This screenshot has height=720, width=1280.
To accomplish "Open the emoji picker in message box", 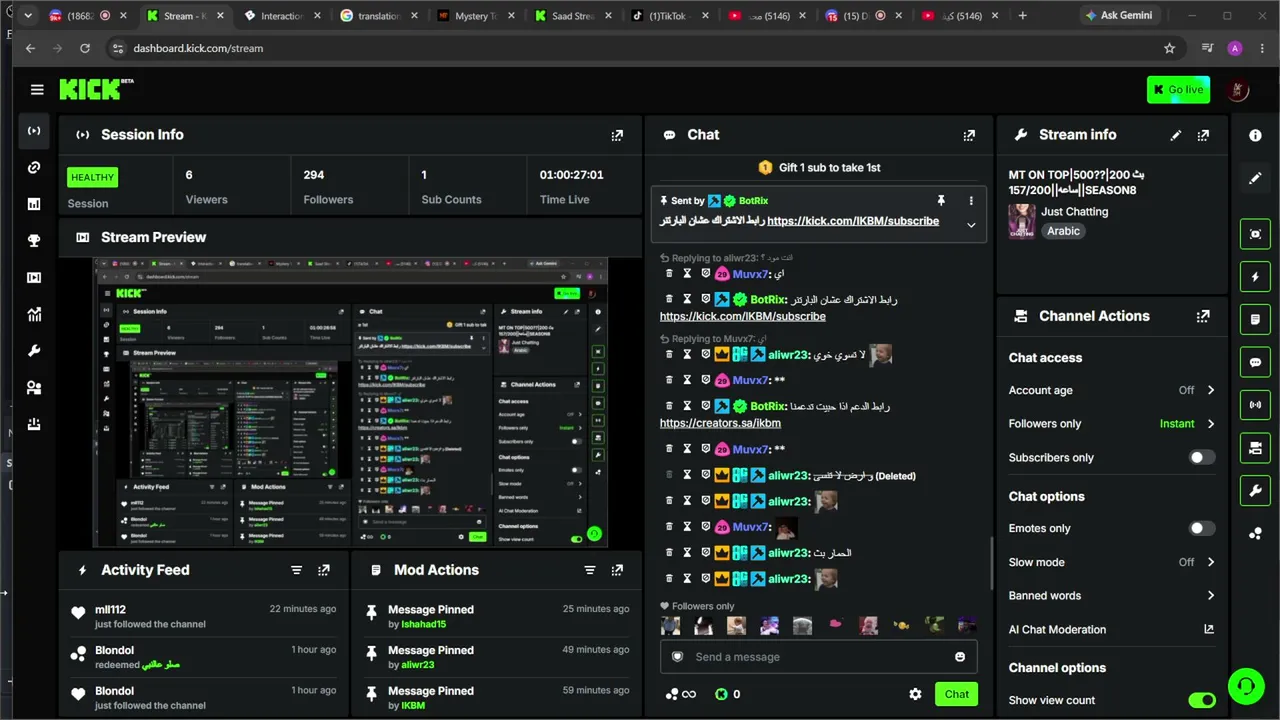I will 960,657.
